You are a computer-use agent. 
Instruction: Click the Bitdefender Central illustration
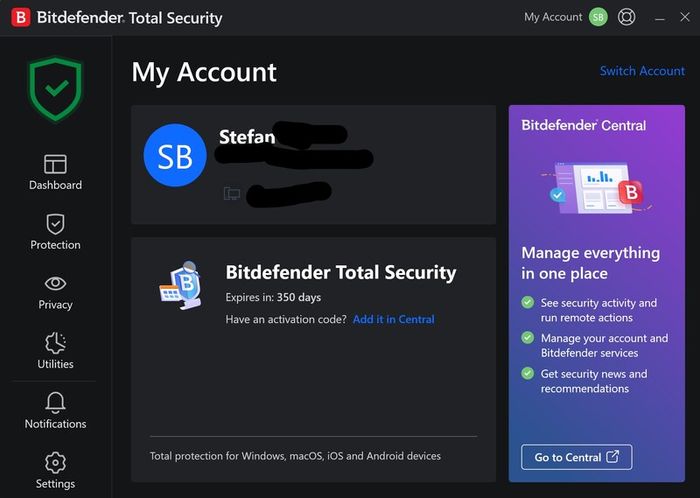pos(596,188)
